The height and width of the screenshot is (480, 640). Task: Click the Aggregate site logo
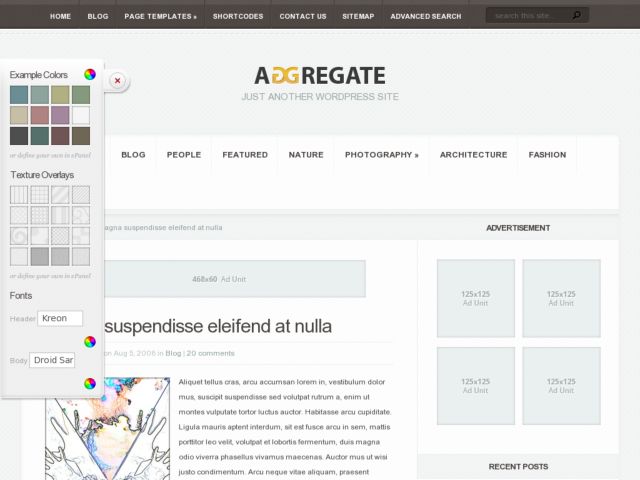(x=319, y=75)
